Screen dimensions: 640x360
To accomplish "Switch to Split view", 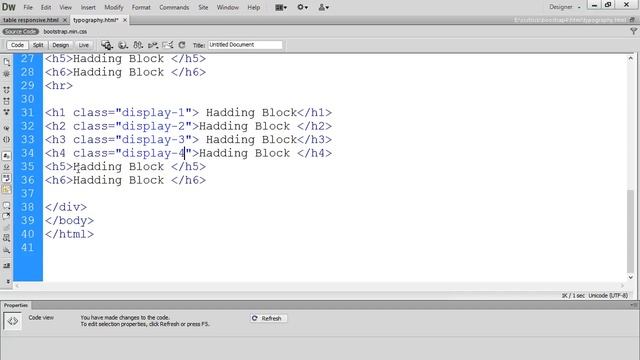I will click(38, 45).
